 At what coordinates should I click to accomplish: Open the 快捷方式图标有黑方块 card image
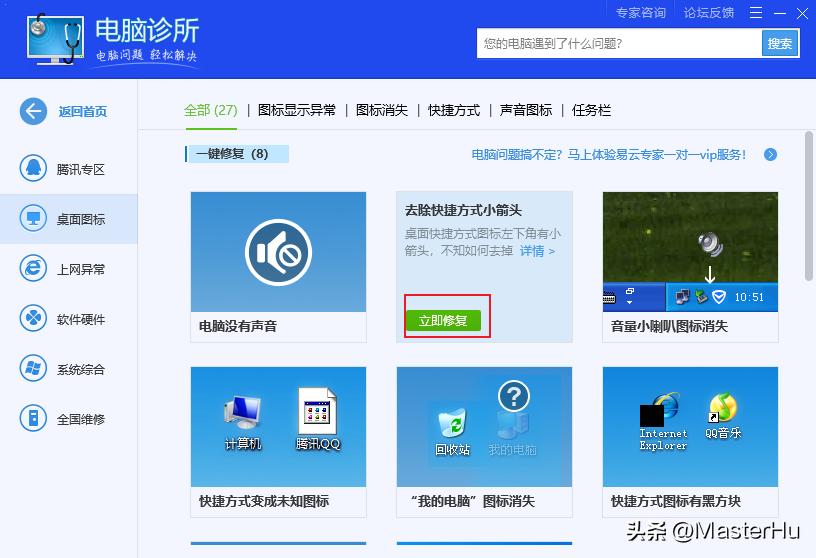(x=690, y=427)
